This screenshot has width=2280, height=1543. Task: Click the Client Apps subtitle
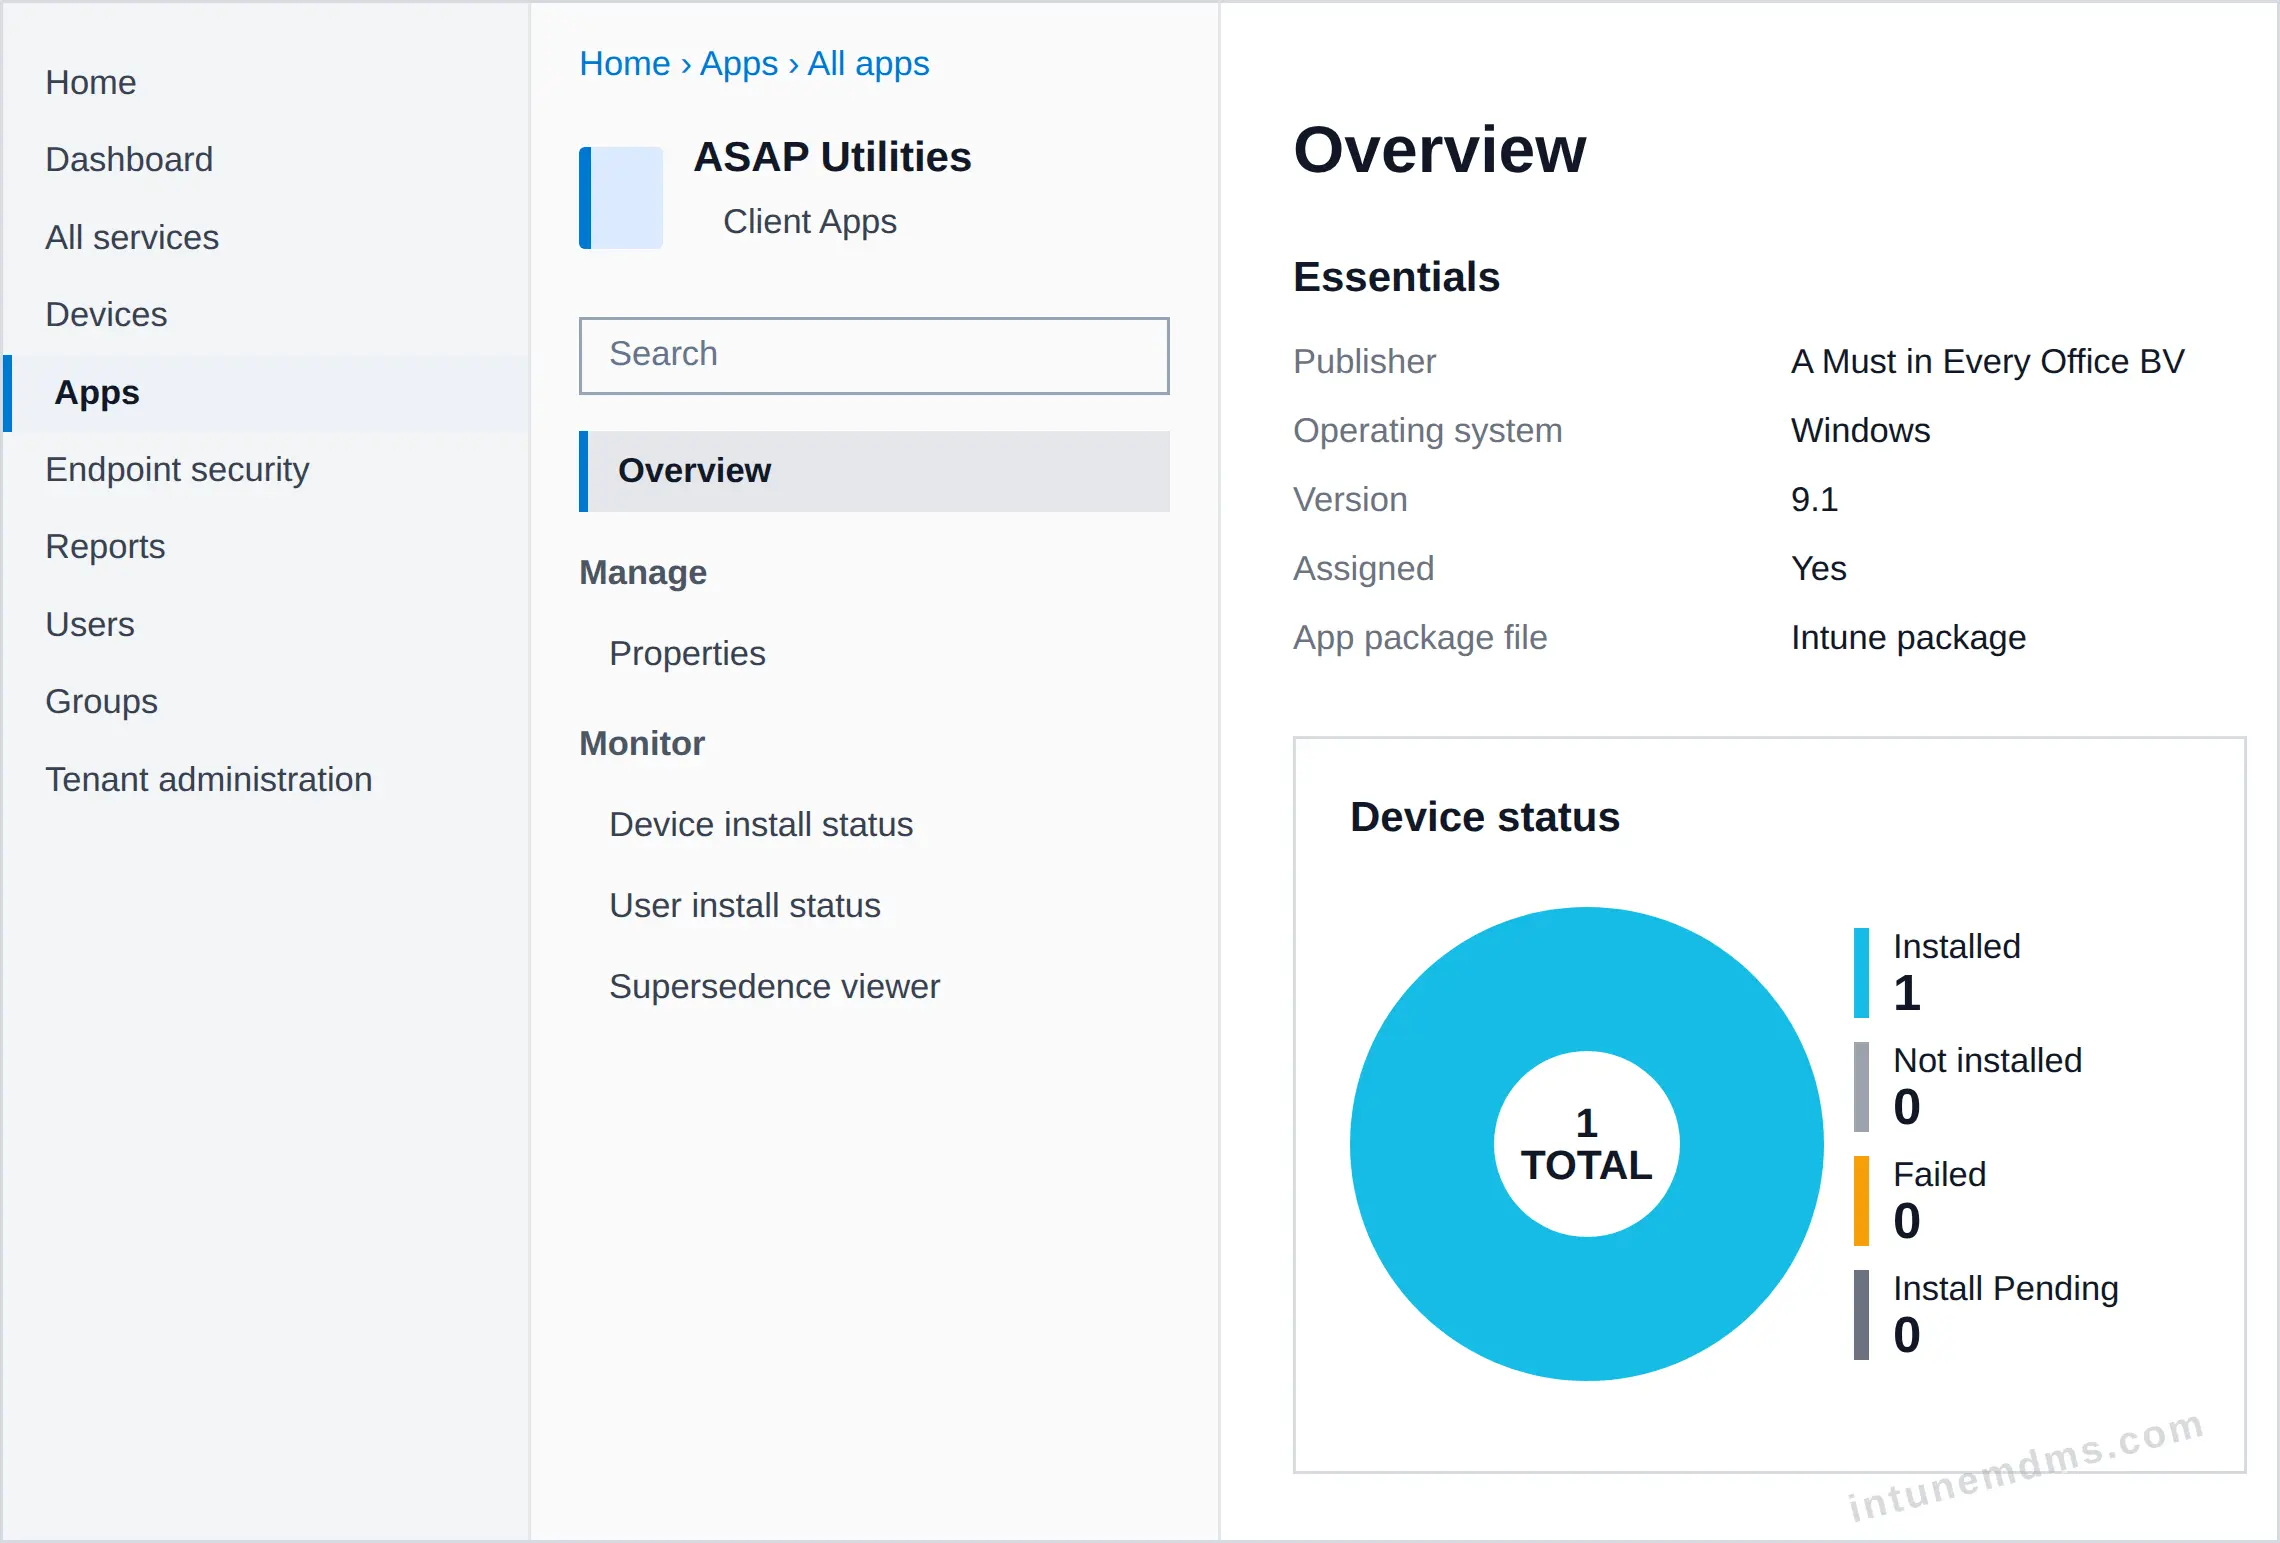(809, 221)
